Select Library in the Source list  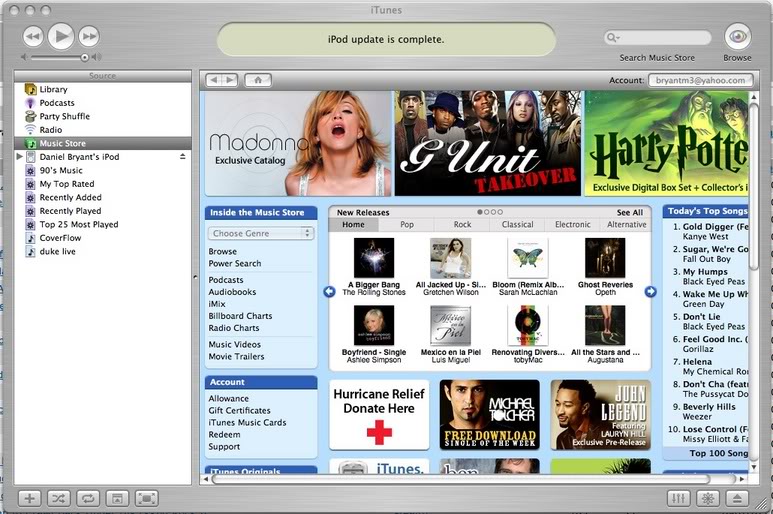103,89
